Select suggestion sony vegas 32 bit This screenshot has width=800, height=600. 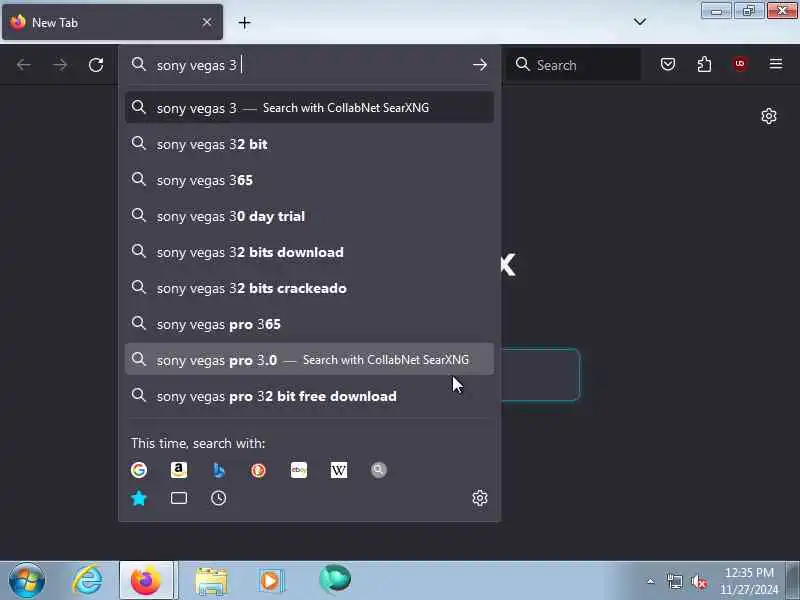(x=309, y=144)
